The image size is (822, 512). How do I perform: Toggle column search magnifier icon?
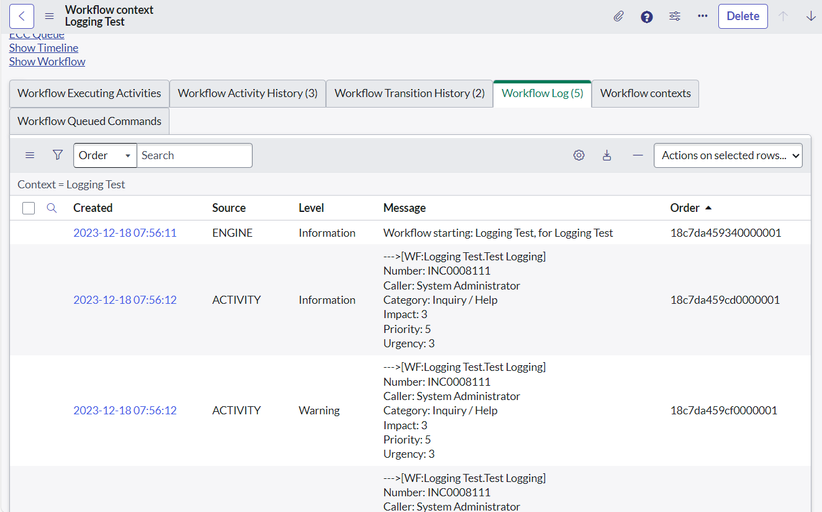click(51, 208)
